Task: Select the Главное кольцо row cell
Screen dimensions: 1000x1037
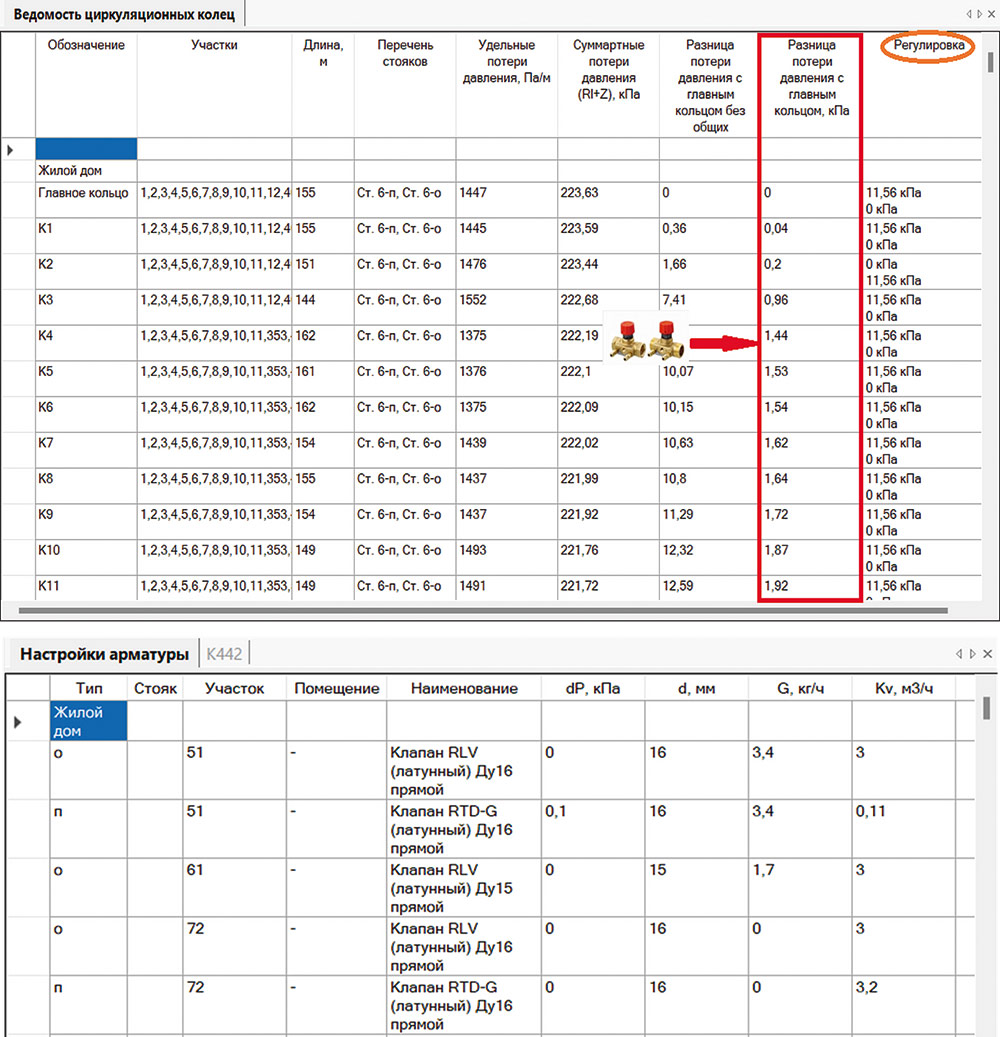Action: pyautogui.click(x=84, y=193)
